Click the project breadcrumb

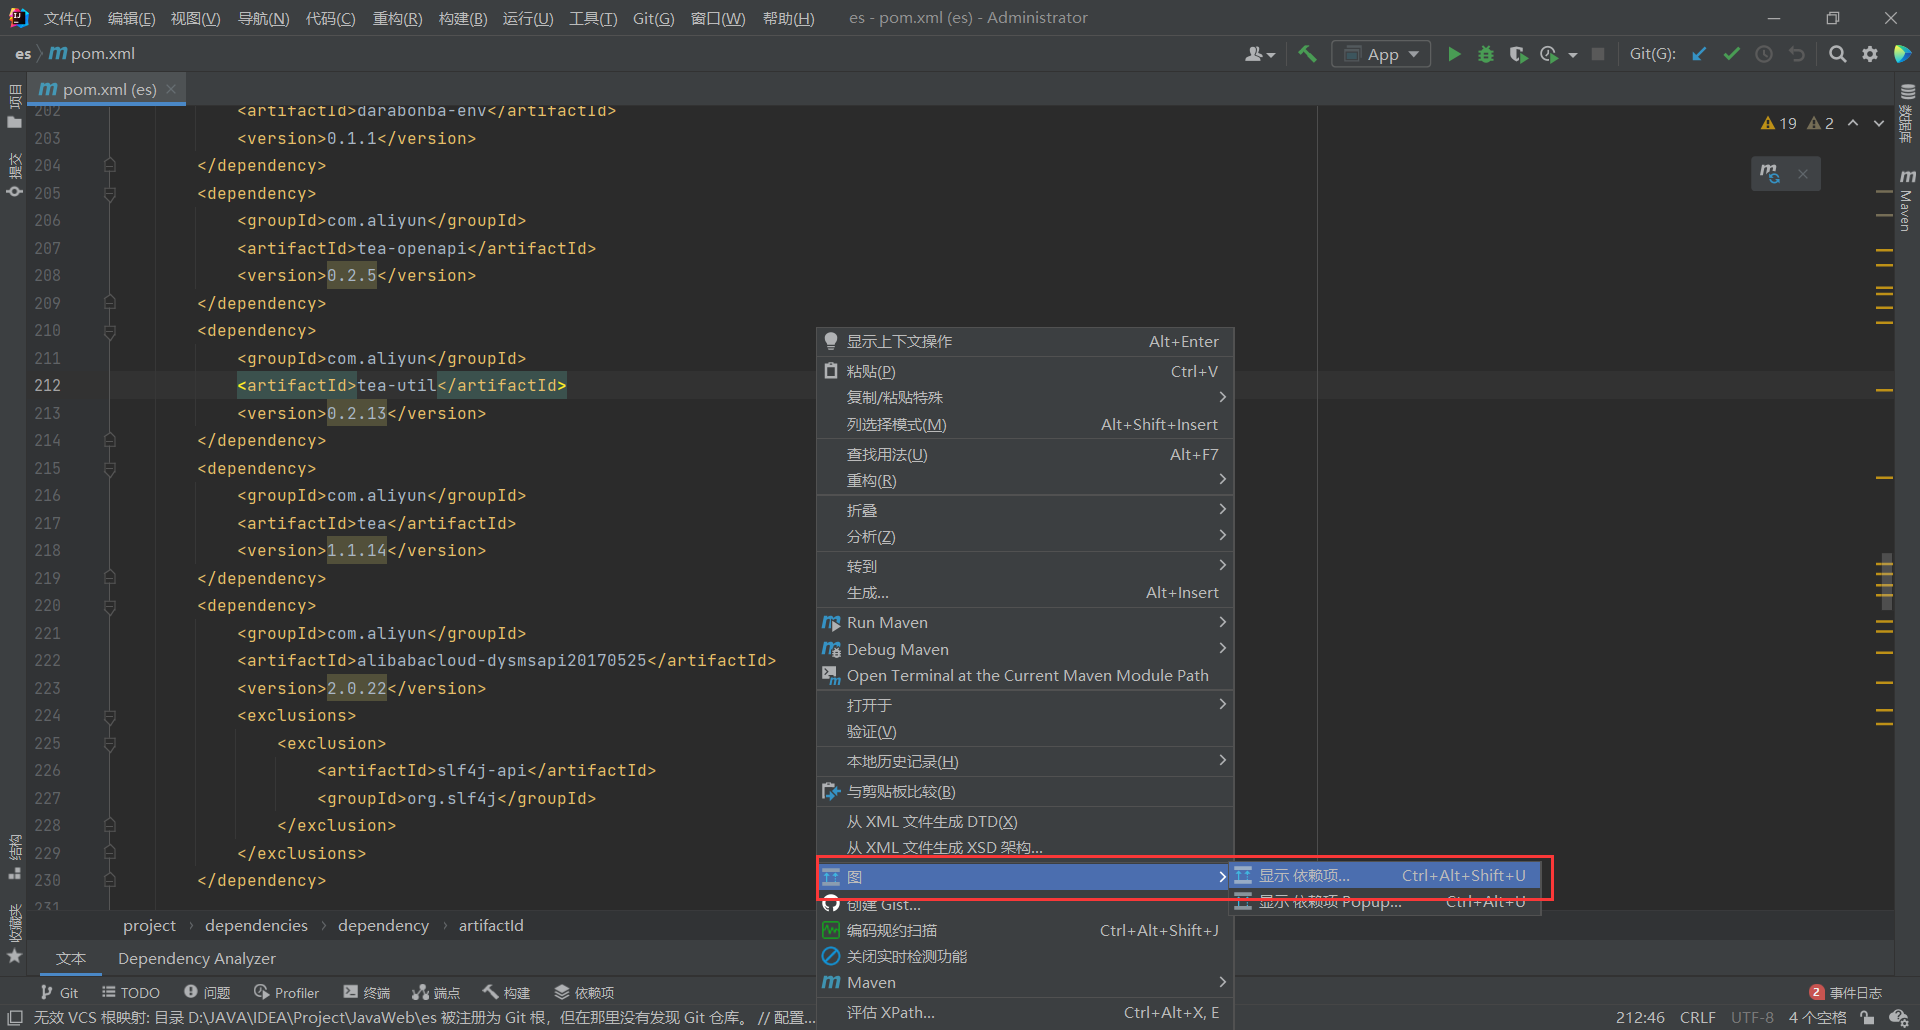point(149,925)
